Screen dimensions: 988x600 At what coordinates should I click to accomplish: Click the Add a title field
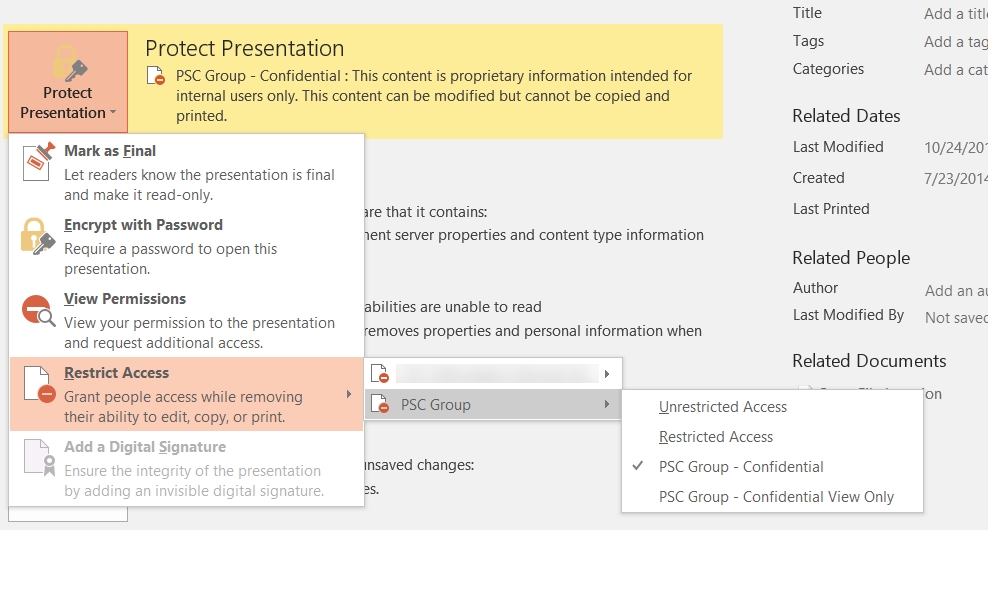point(955,14)
